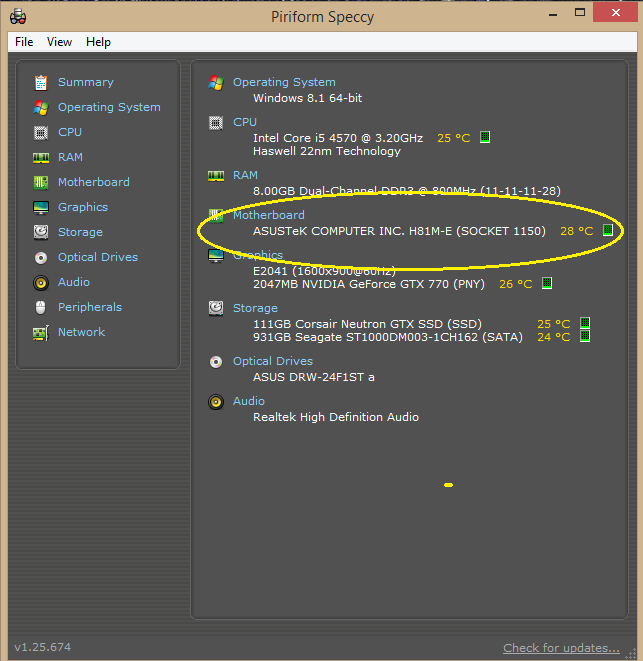Click CPU heading link in summary pane
The height and width of the screenshot is (661, 643).
coord(245,122)
